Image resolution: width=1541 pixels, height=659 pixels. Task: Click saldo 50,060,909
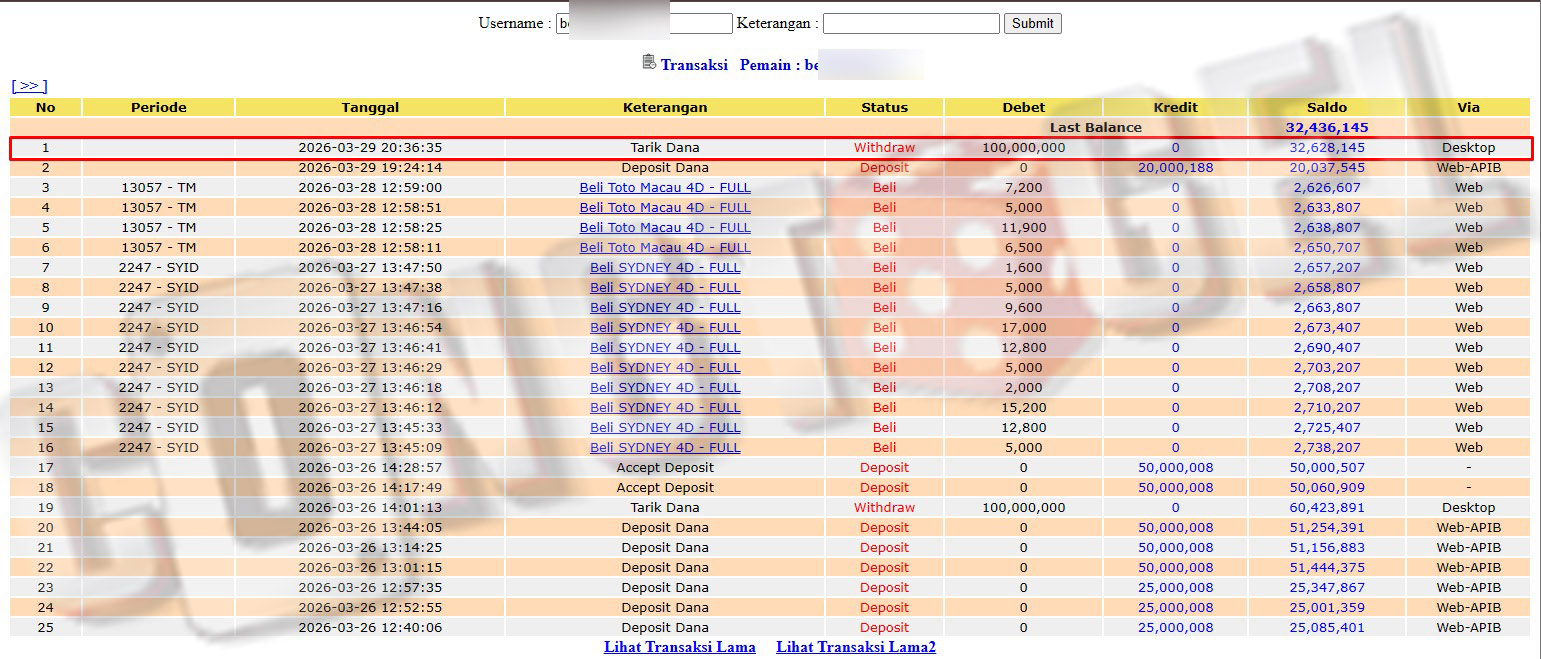[1327, 487]
